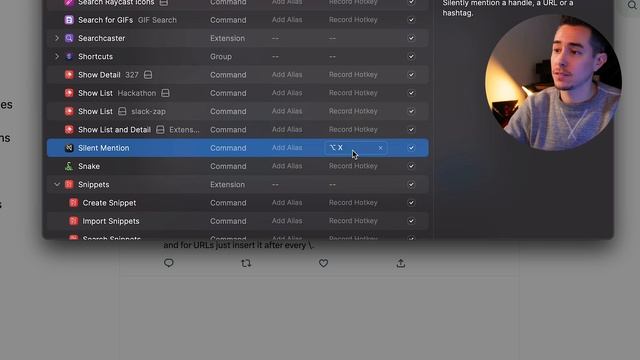Select the Create Snippet row name

click(109, 203)
